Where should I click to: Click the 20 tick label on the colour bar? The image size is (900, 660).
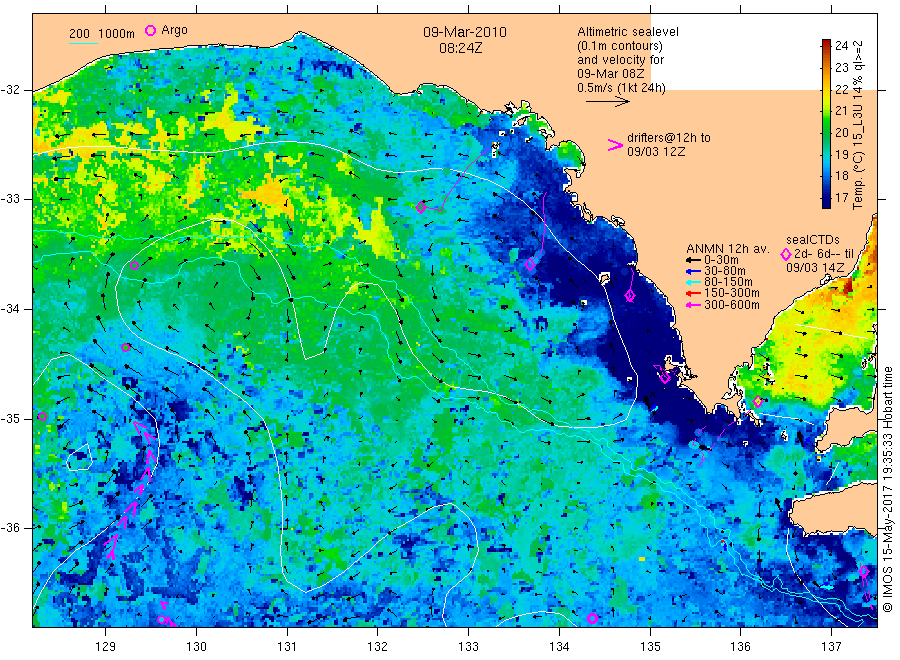pyautogui.click(x=841, y=133)
